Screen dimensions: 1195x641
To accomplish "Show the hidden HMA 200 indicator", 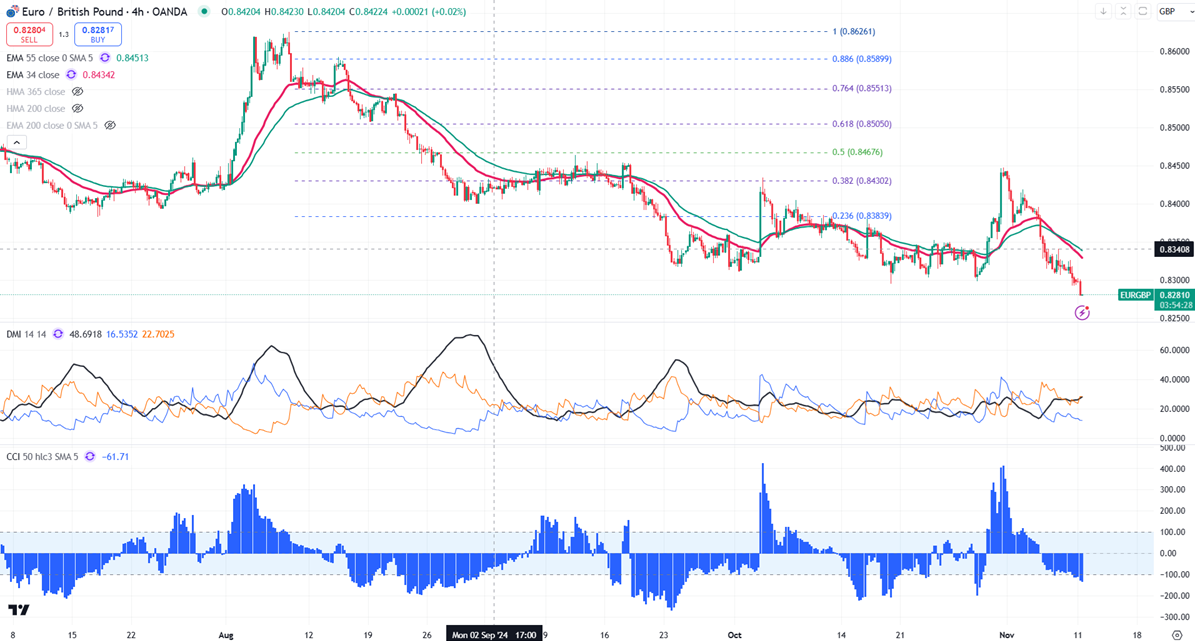I will click(x=78, y=108).
